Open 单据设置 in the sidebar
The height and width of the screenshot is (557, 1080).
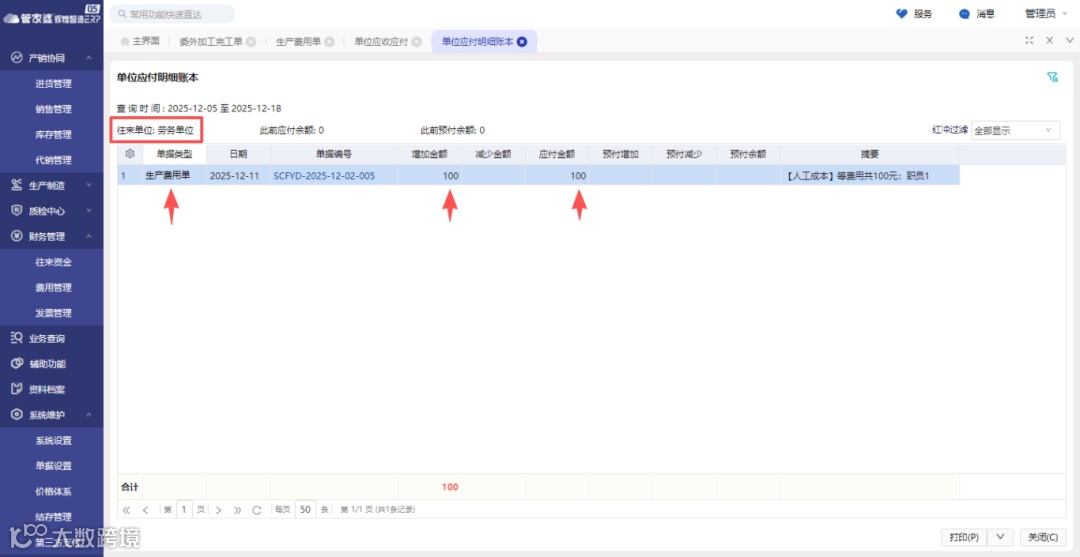point(53,466)
